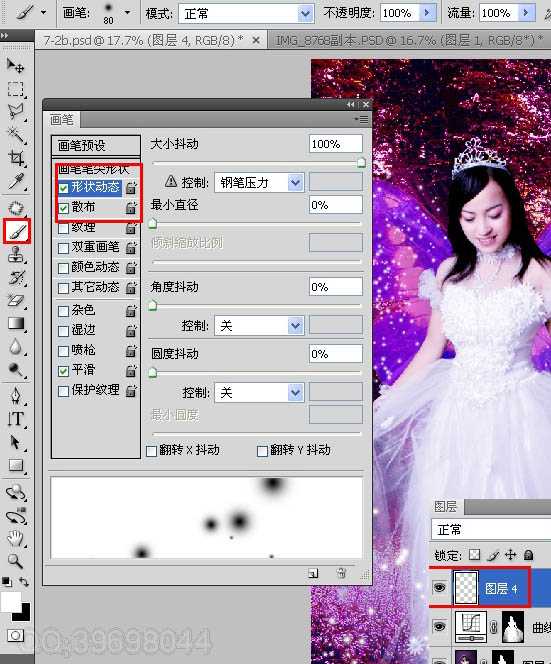The image size is (551, 664).
Task: Enable 颜色动态 checkbox
Action: pos(64,268)
